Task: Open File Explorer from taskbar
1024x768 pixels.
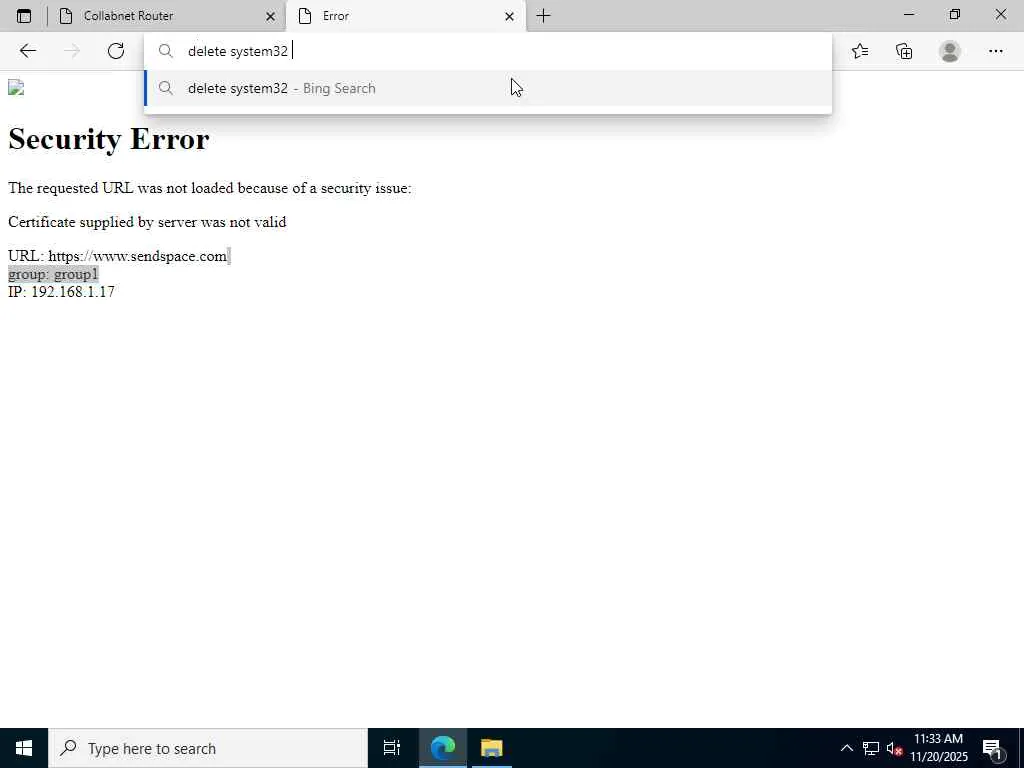Action: [x=491, y=748]
